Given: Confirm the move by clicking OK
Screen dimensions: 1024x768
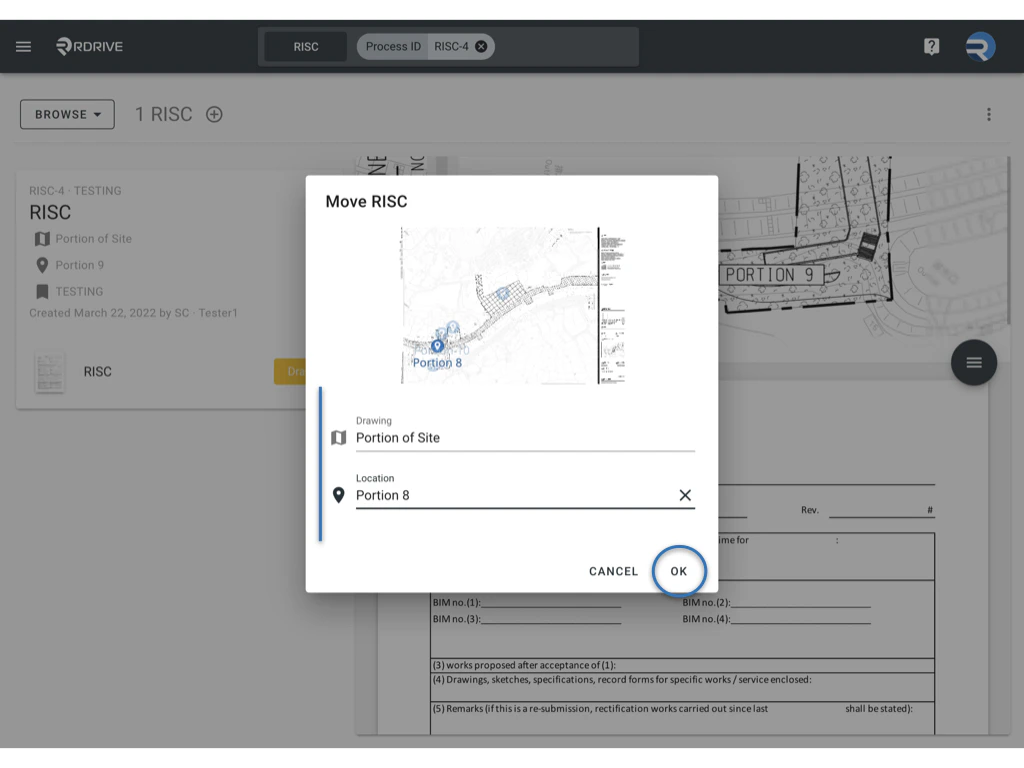Looking at the screenshot, I should click(x=679, y=571).
